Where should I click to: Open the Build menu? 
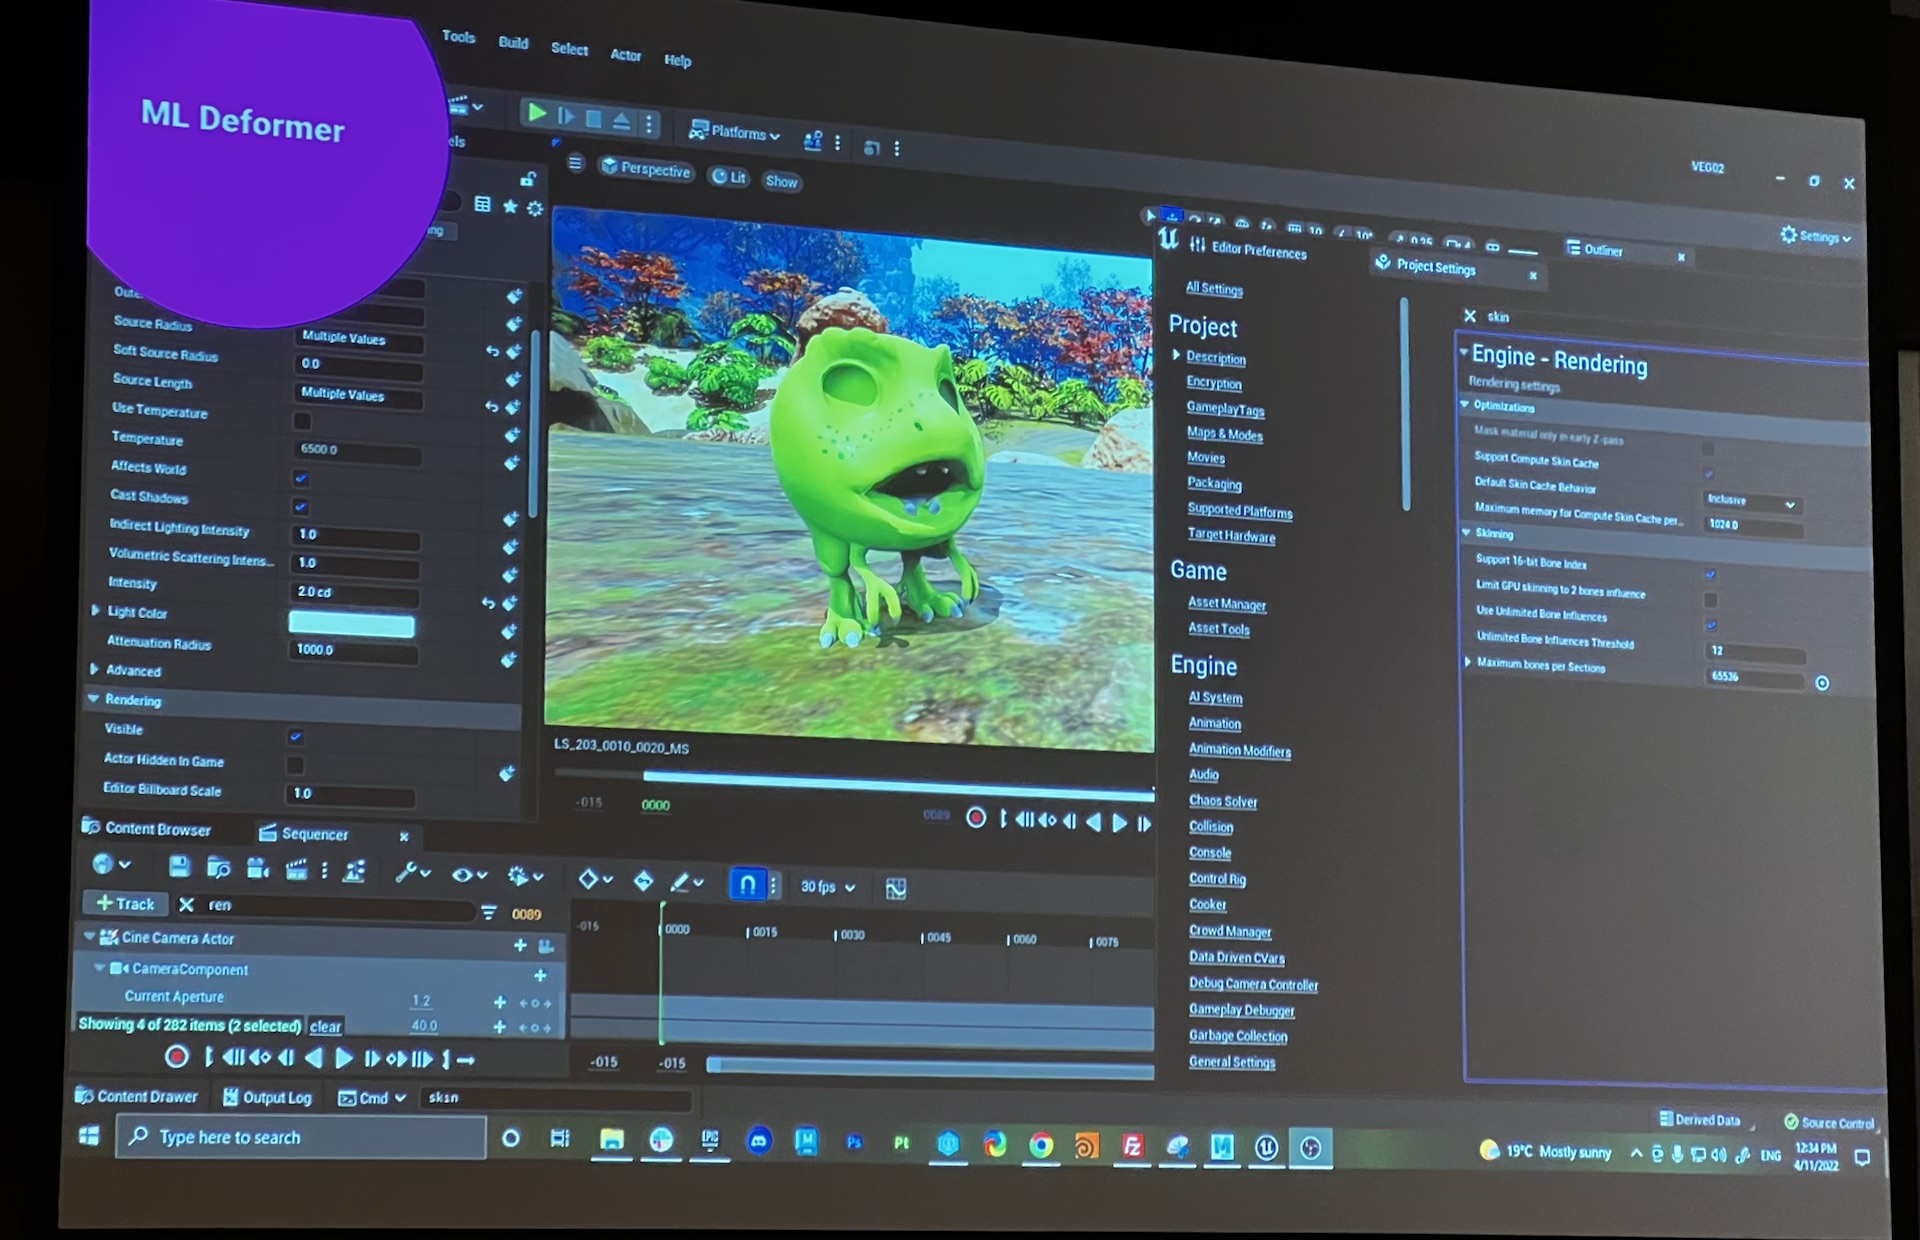click(x=513, y=42)
